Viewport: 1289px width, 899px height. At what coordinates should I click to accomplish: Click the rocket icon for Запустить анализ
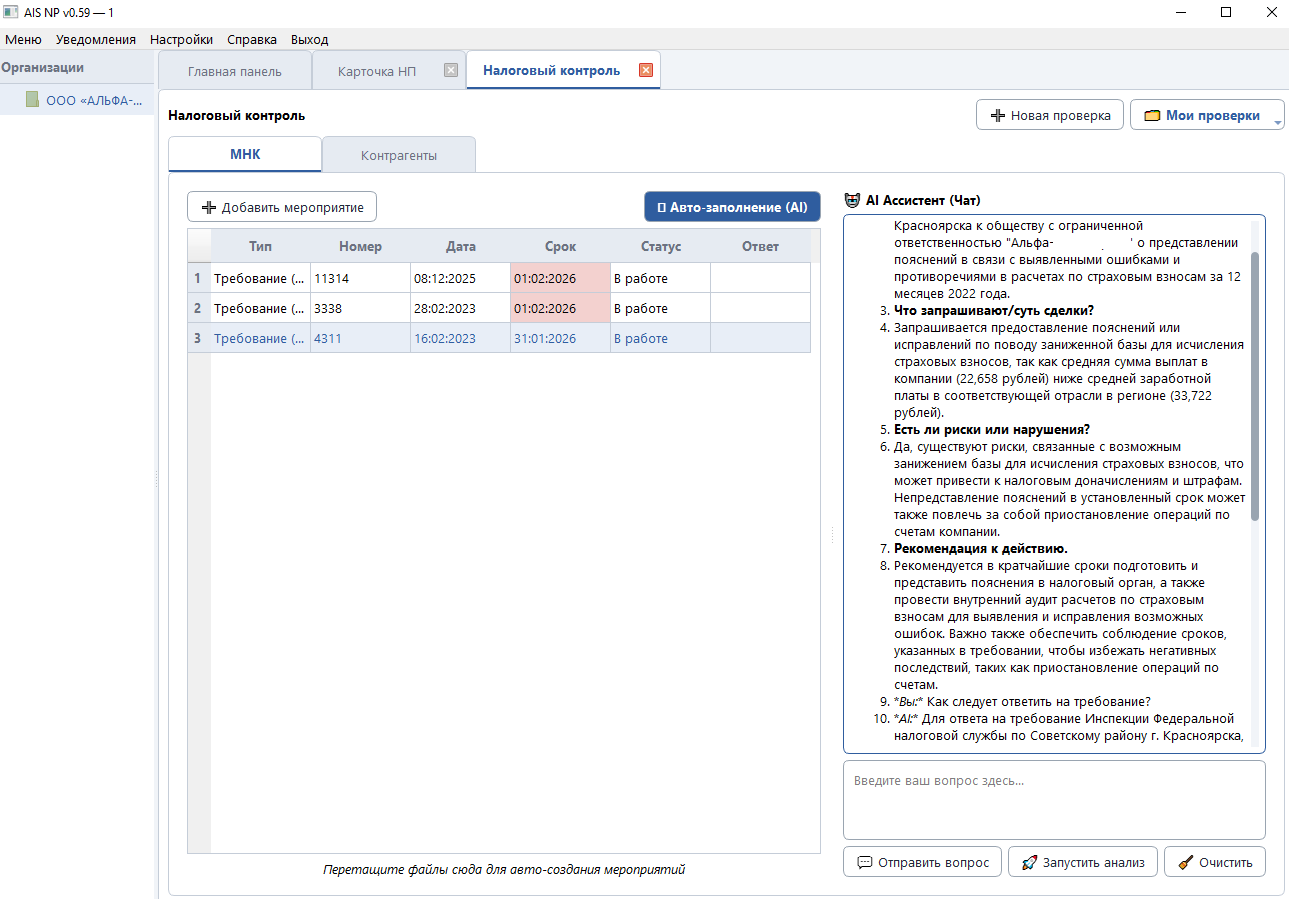[1027, 863]
